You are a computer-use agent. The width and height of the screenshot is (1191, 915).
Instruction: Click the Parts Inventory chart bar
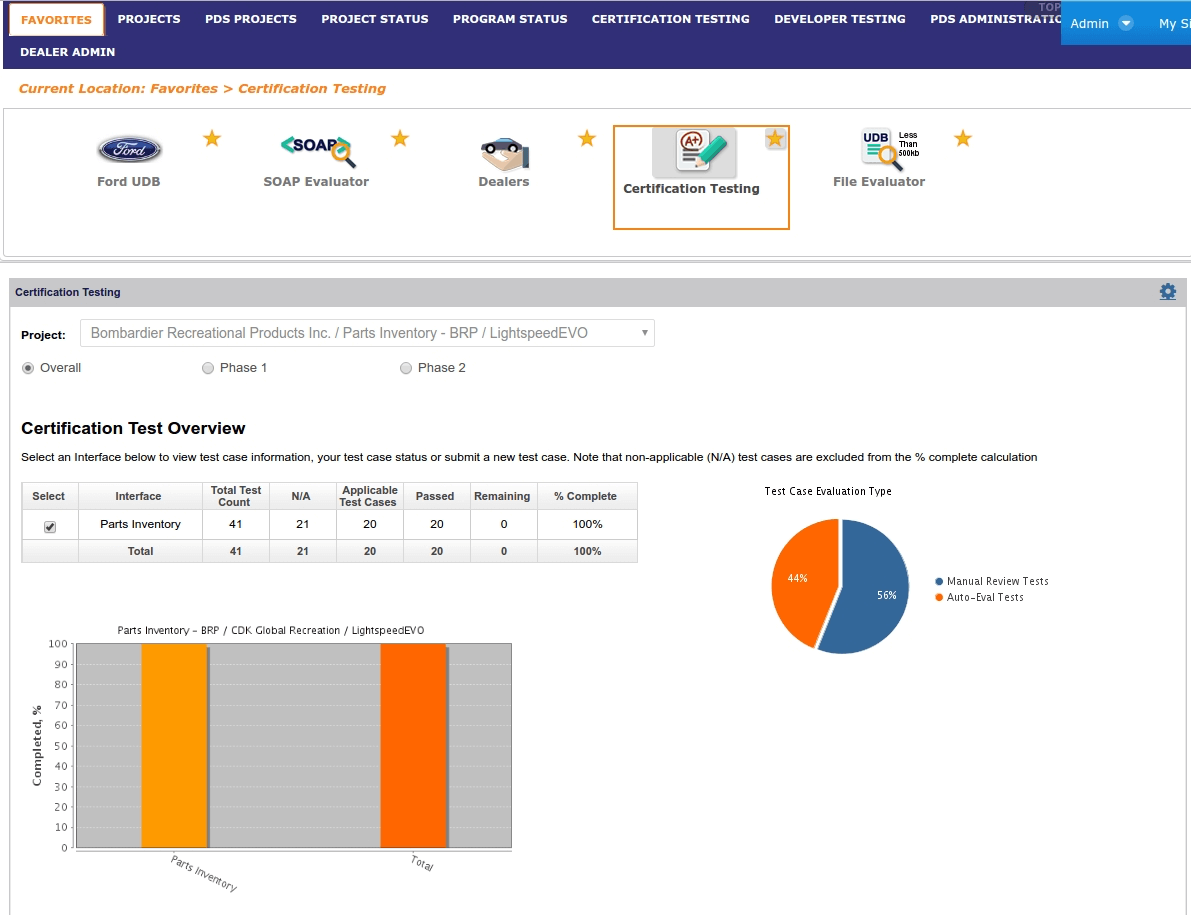pyautogui.click(x=175, y=746)
